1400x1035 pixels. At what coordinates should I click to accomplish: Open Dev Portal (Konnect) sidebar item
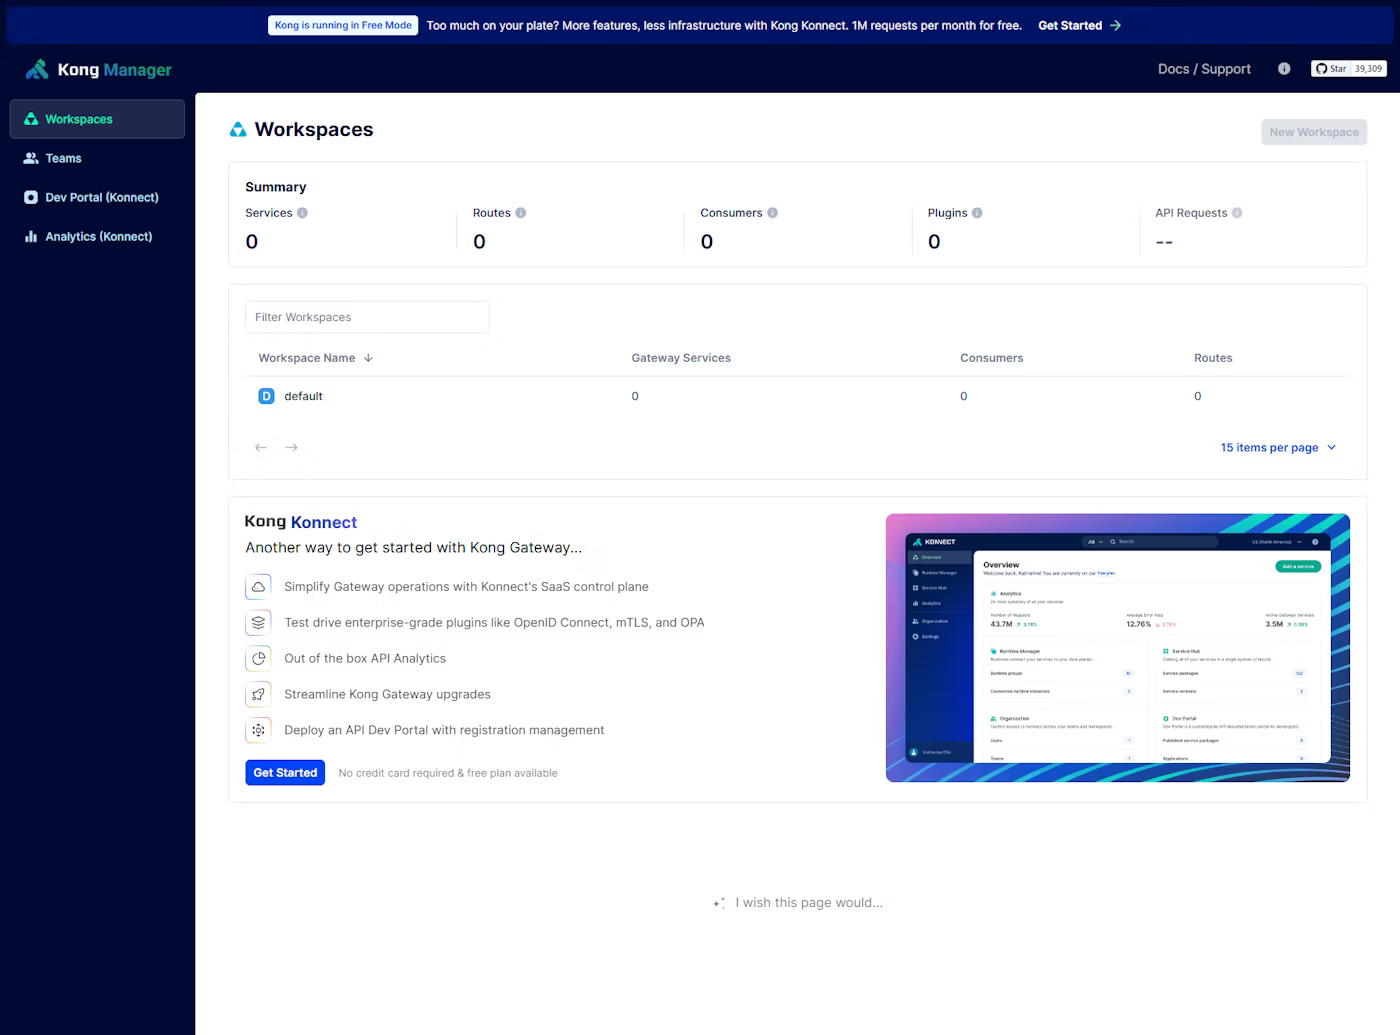tap(101, 197)
